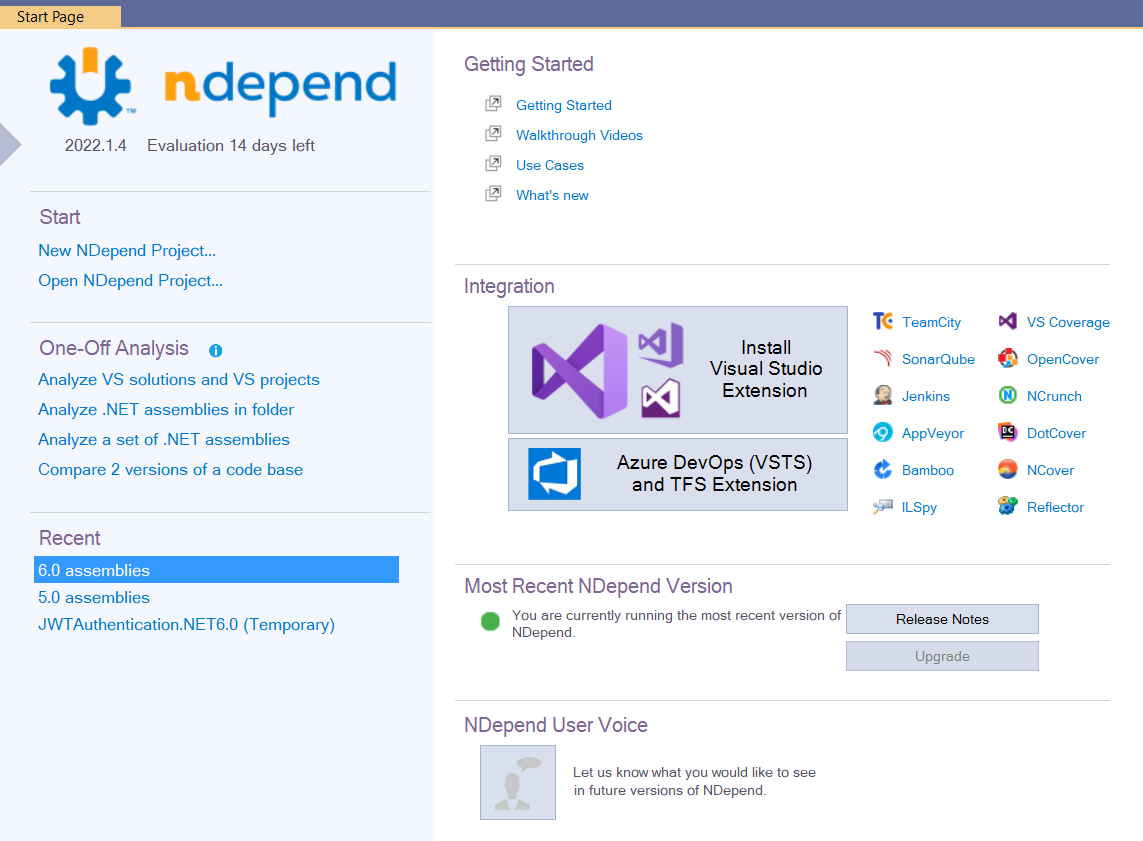Open the Bamboo integration link

[927, 470]
